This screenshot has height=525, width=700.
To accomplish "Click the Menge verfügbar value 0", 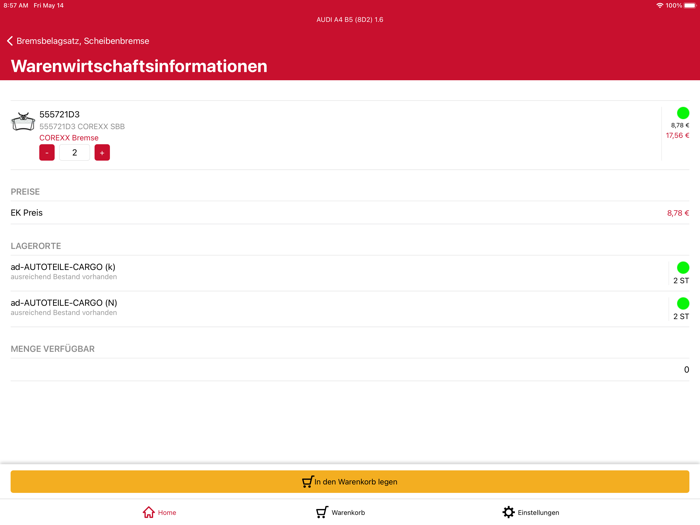I will pos(686,370).
